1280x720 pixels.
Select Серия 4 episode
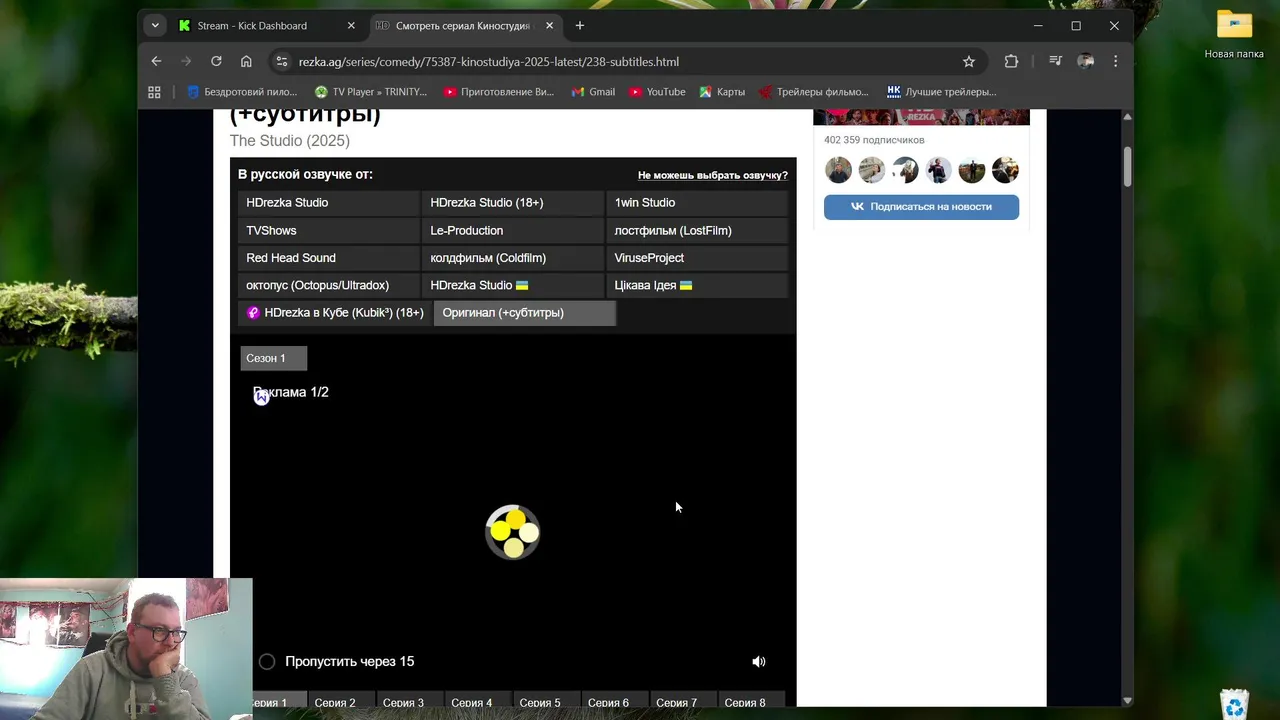pyautogui.click(x=478, y=700)
